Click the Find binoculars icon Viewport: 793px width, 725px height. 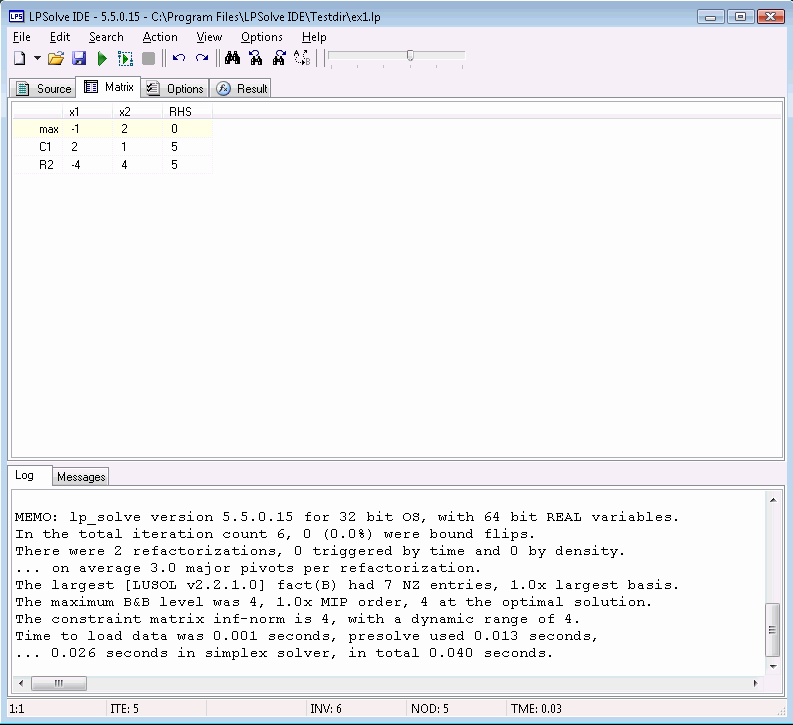click(233, 59)
